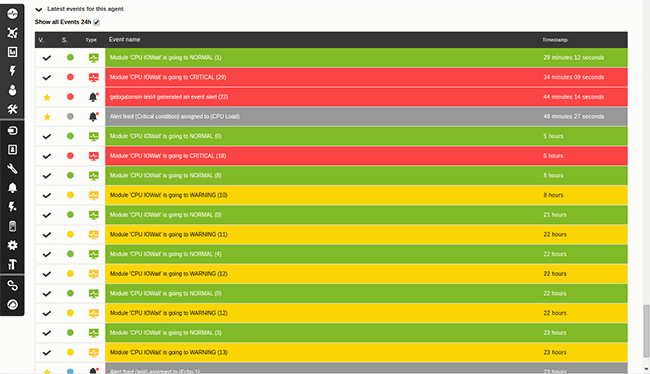The width and height of the screenshot is (650, 374).
Task: Select event "Module 'CPU IOWait' is going to WARNING (11)"
Action: tap(366, 235)
